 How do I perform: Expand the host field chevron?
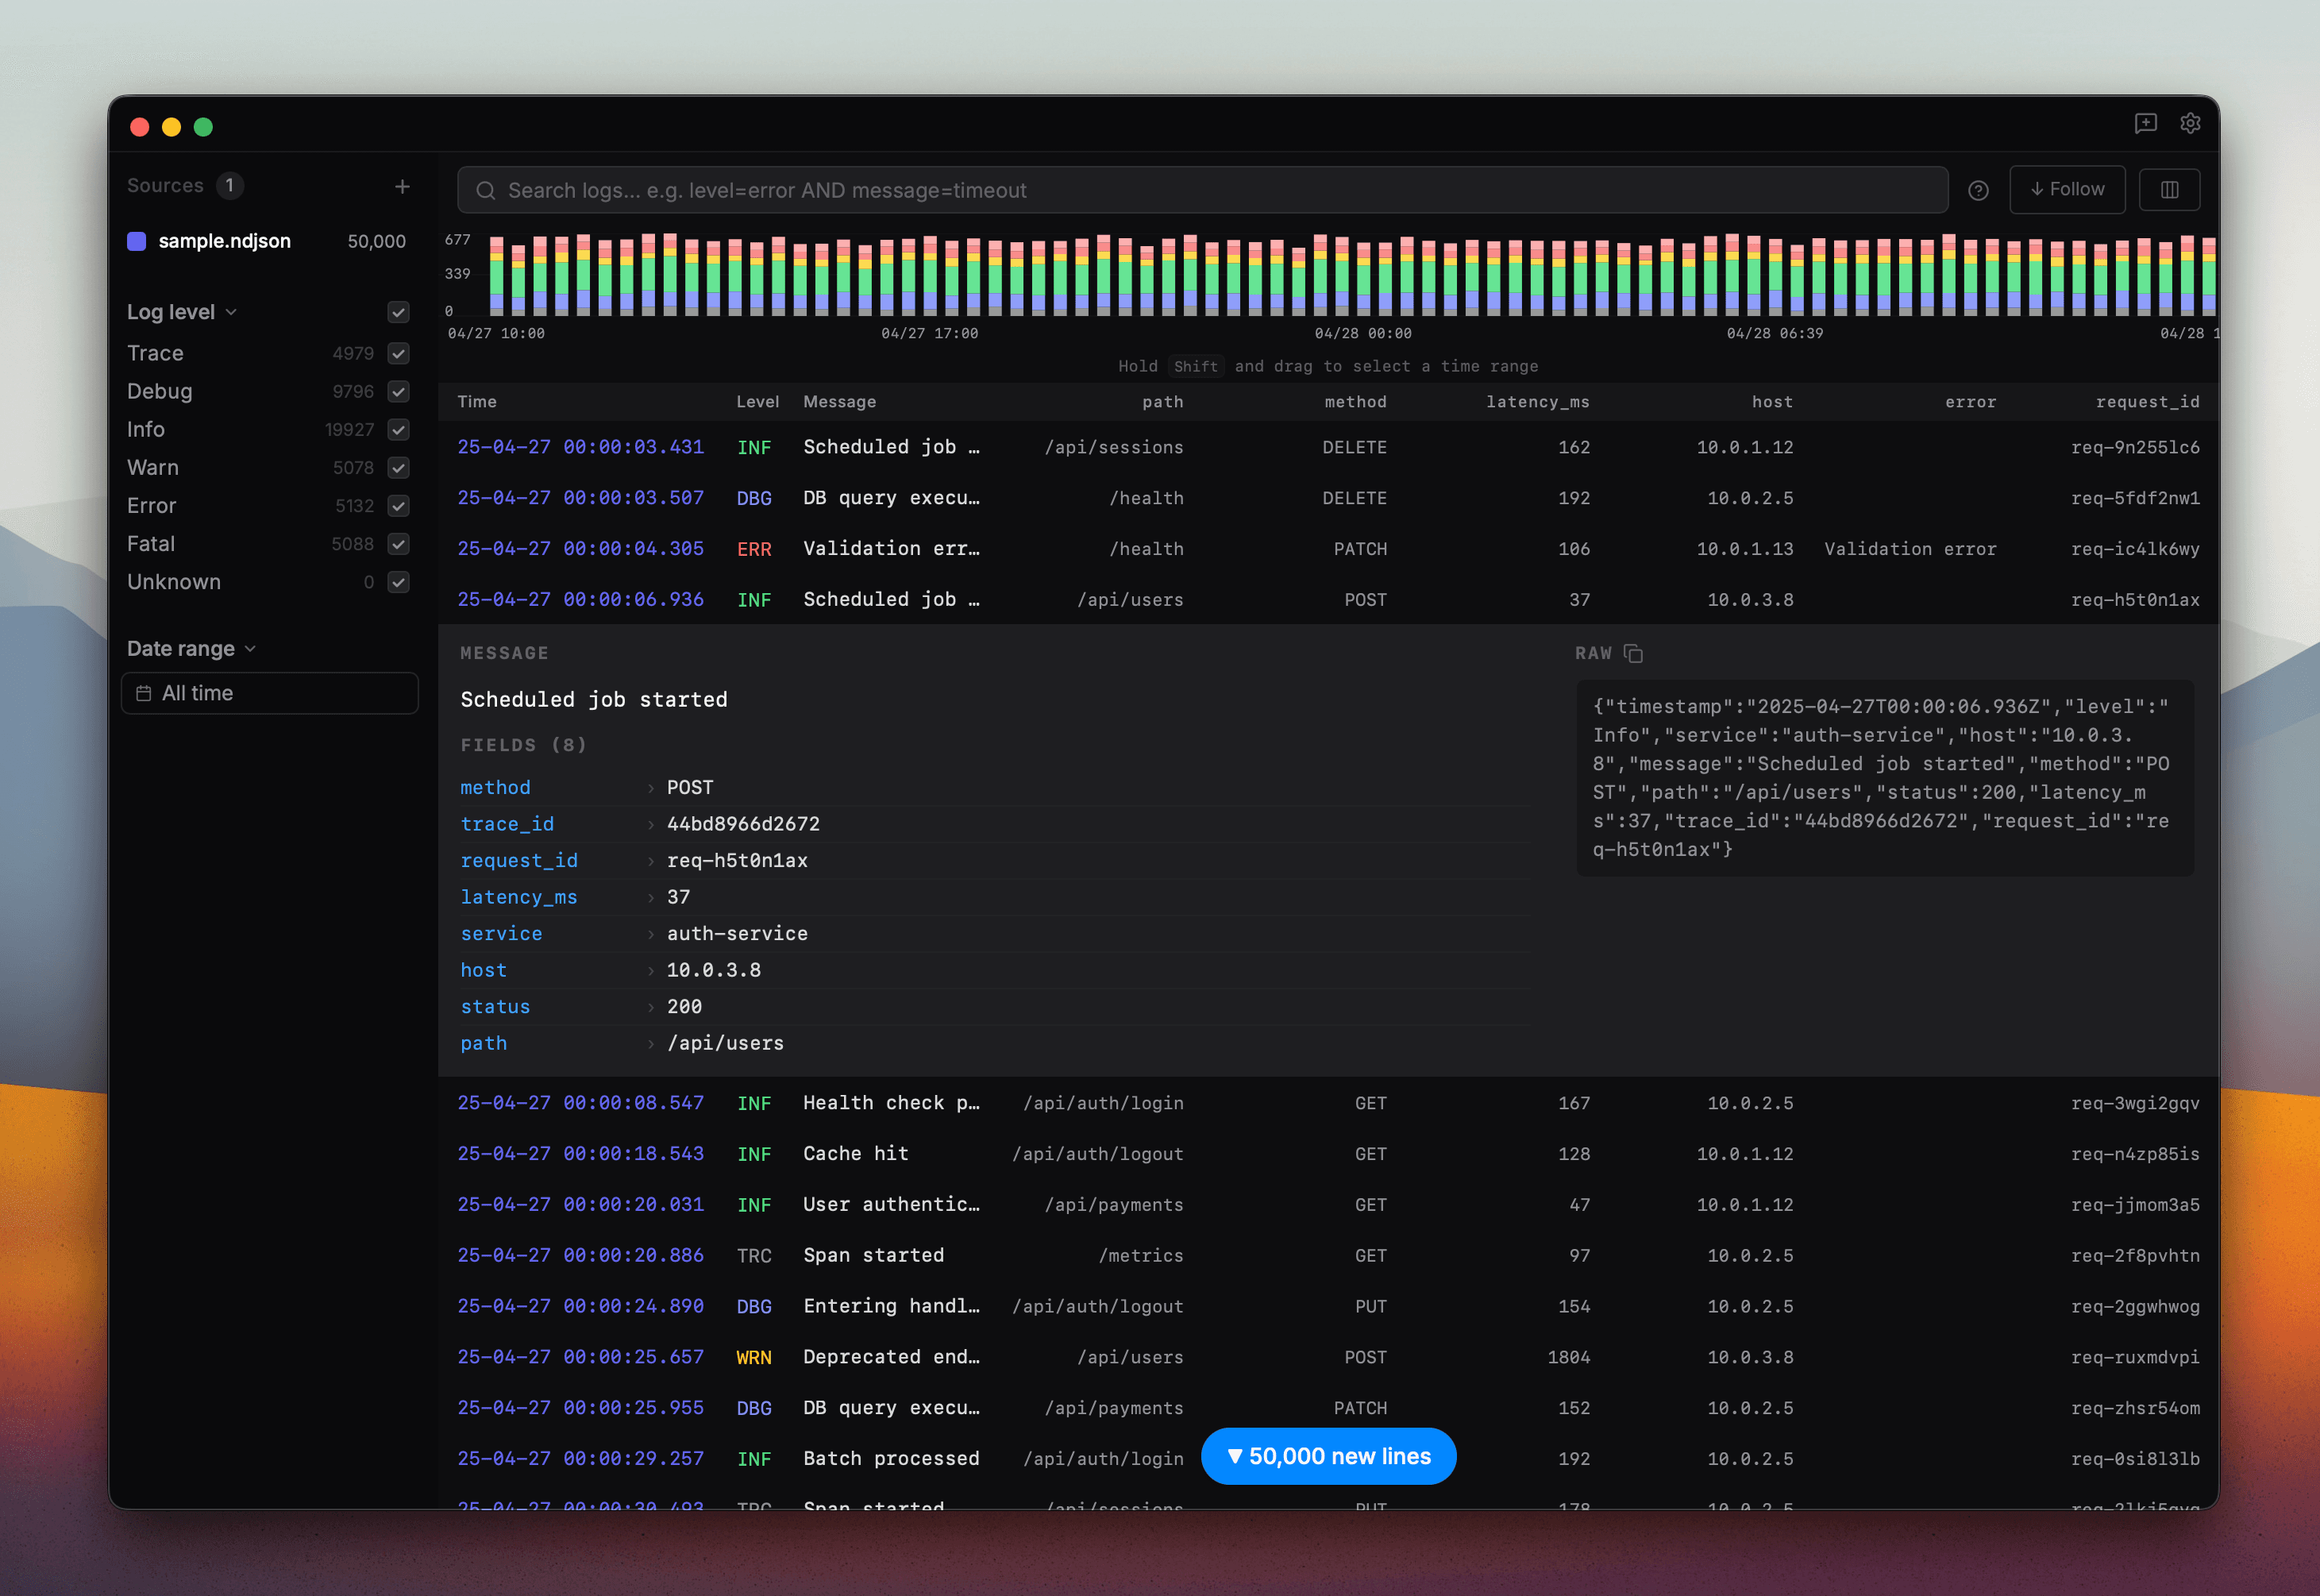click(x=650, y=971)
